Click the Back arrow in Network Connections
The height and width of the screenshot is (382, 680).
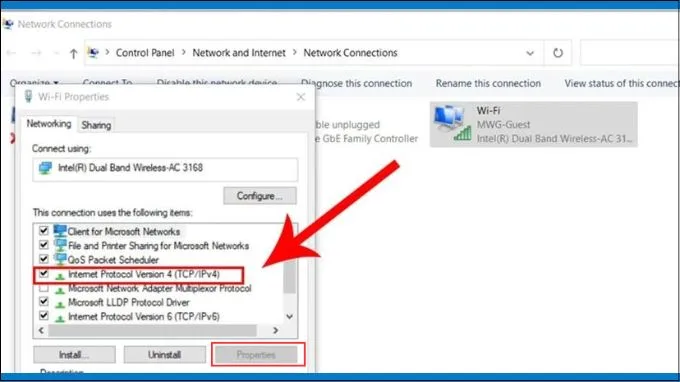pos(11,53)
